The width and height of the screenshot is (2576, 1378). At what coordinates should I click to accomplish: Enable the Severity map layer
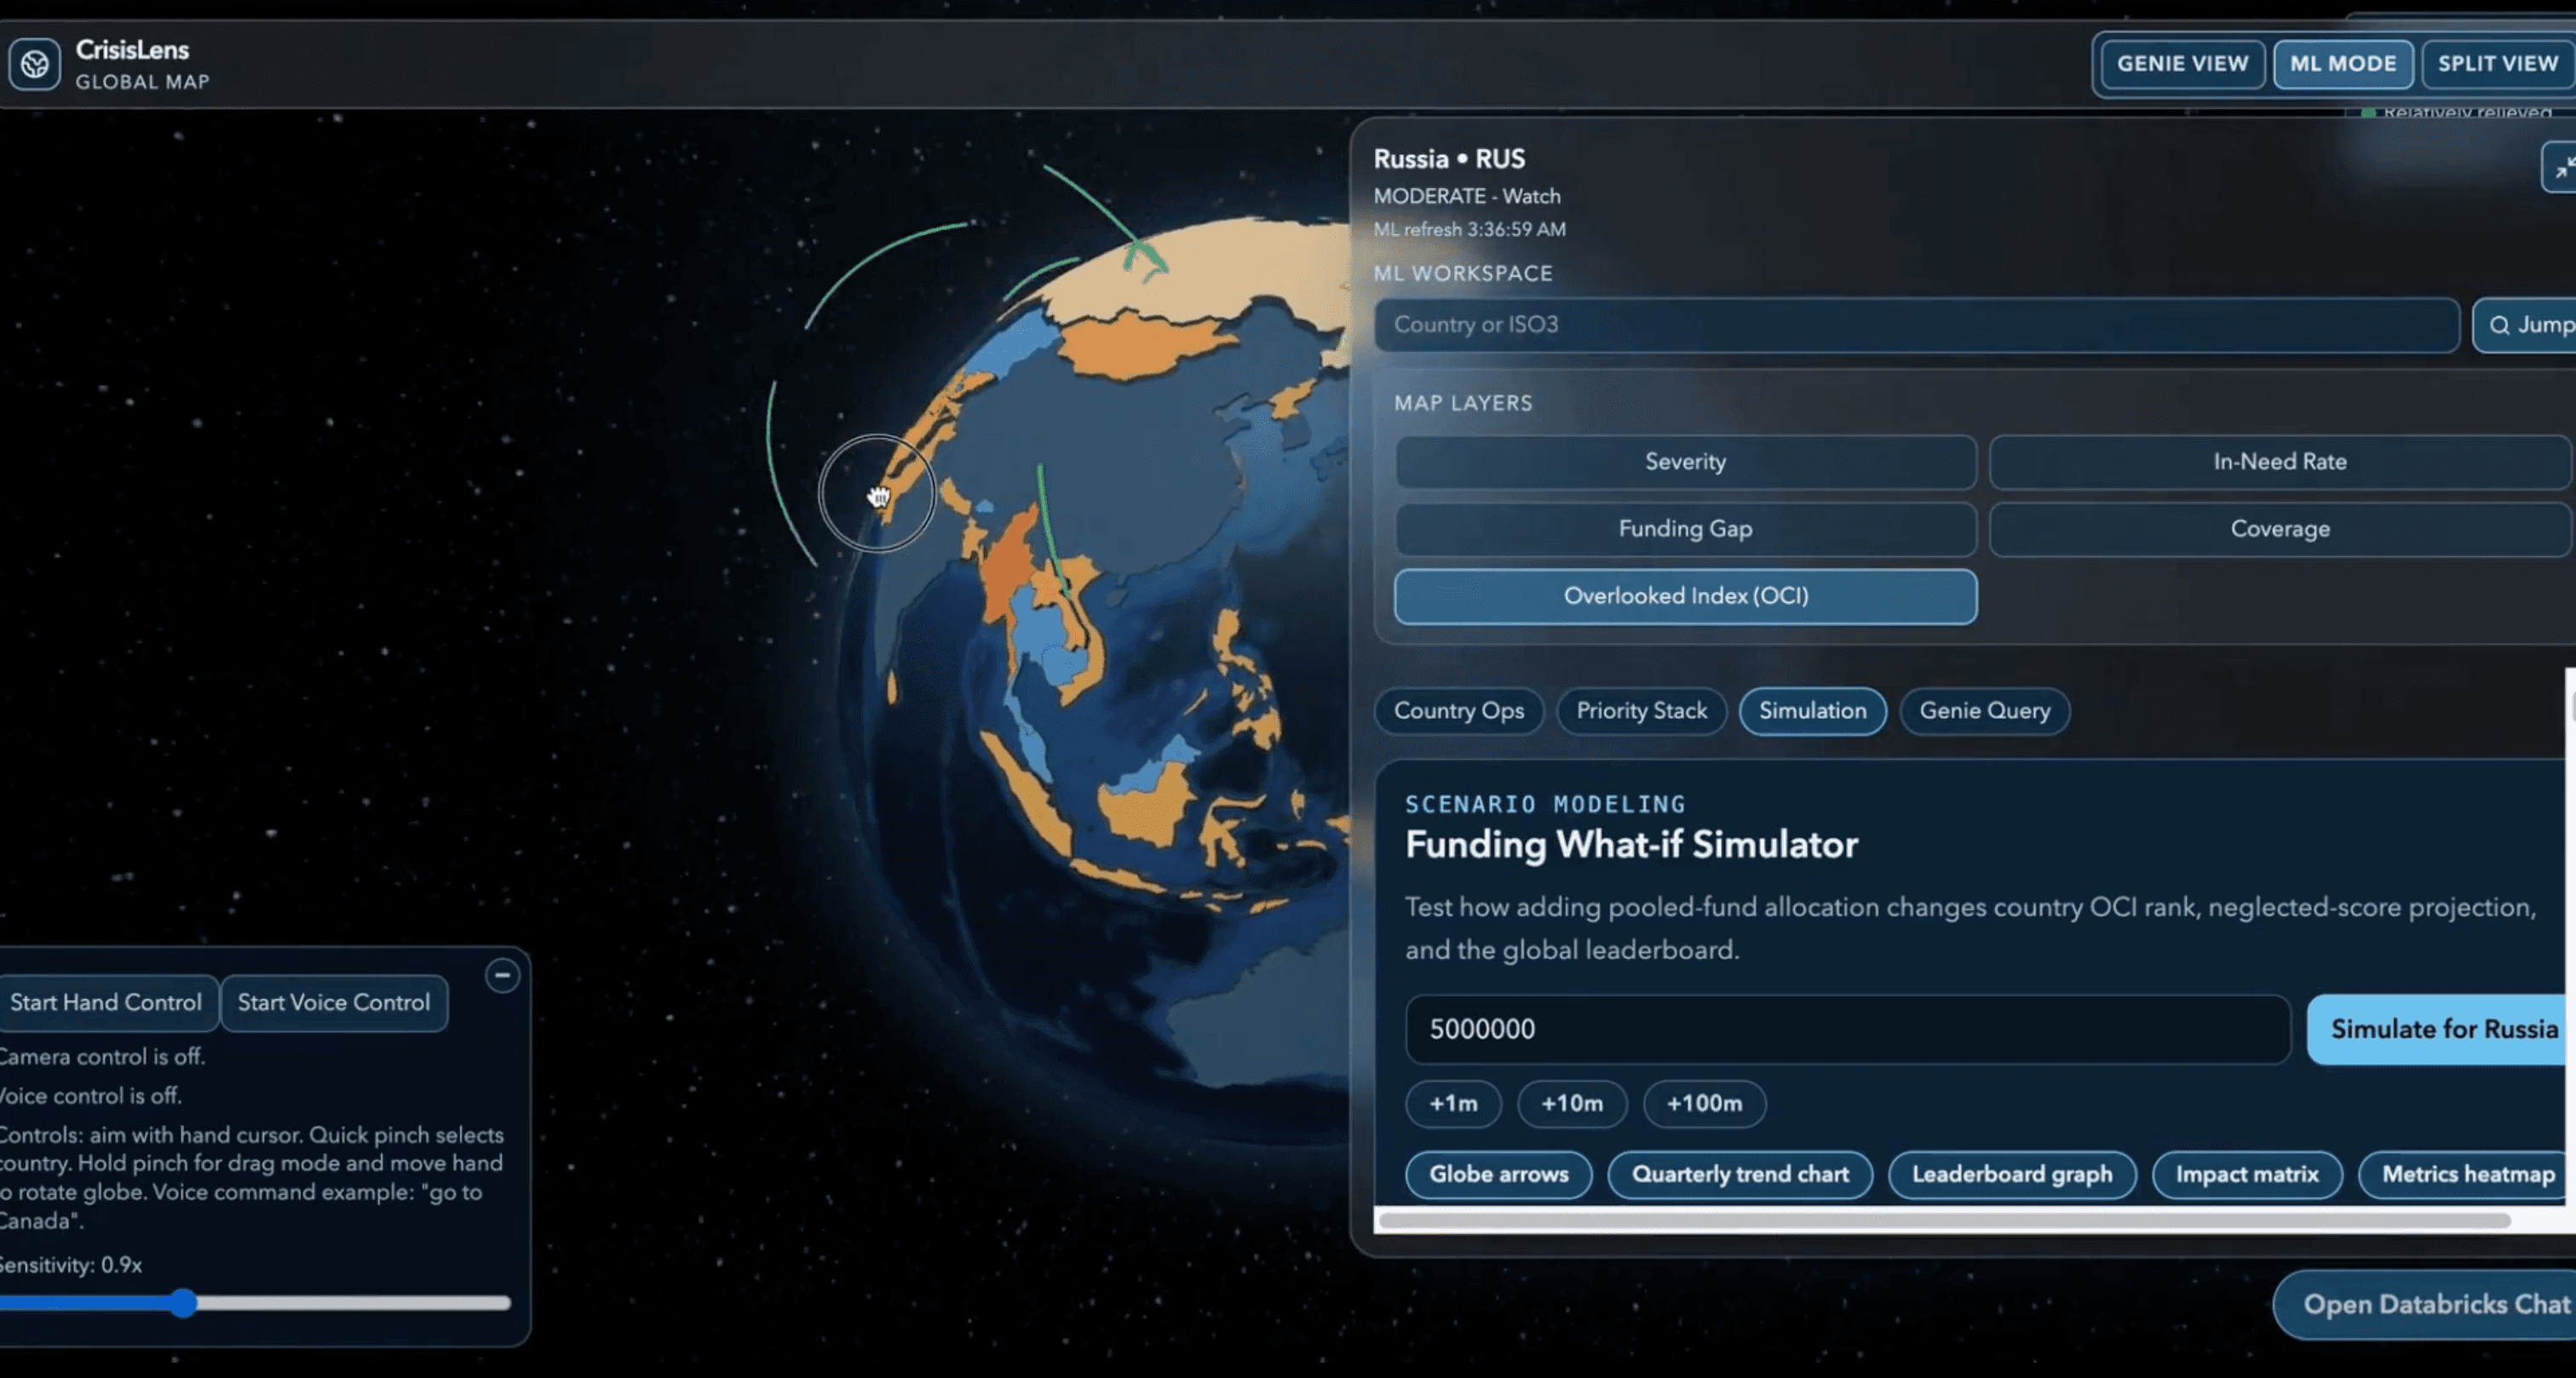(1685, 462)
